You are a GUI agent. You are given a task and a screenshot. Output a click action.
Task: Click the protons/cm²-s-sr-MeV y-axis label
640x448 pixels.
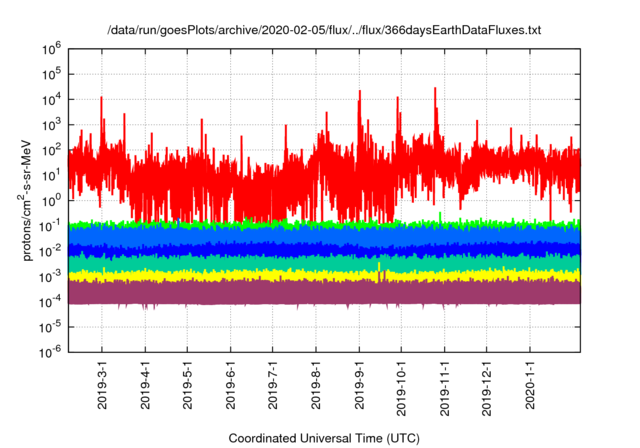(25, 200)
